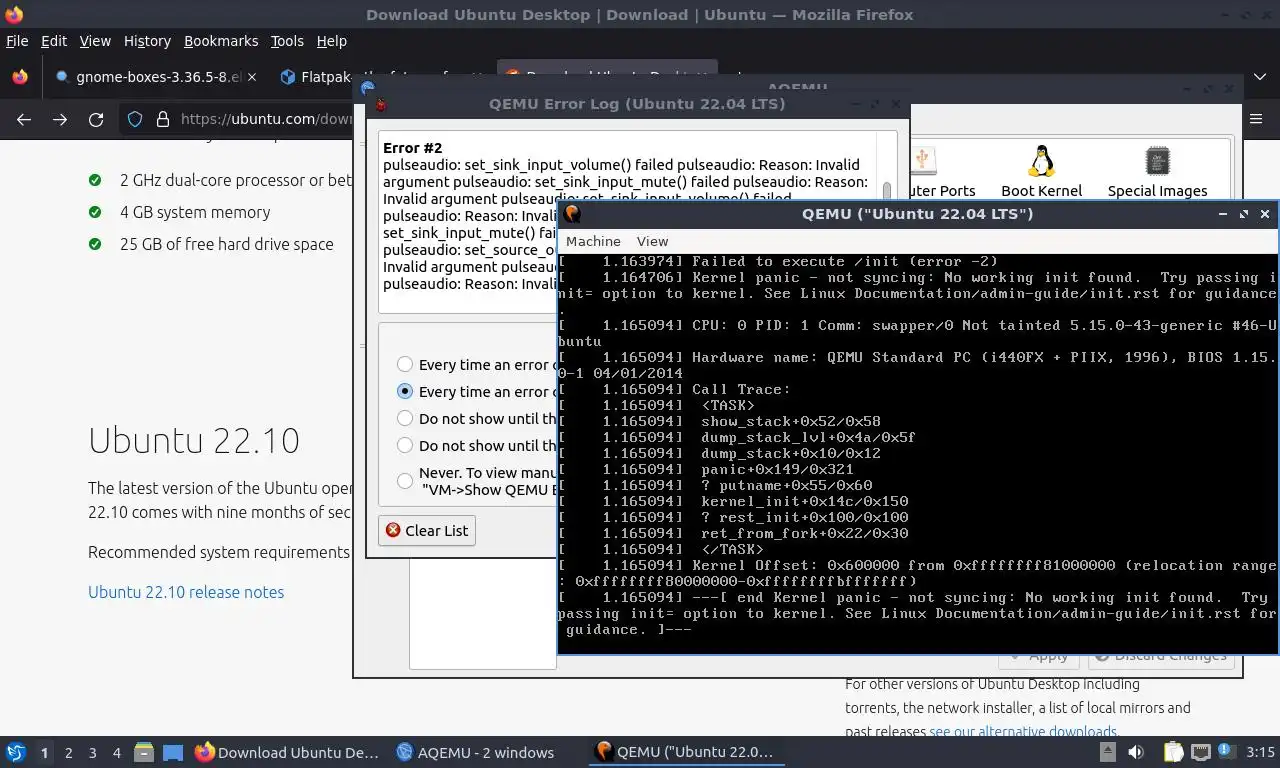
Task: Click the Ubuntu URL address bar
Action: (267, 119)
